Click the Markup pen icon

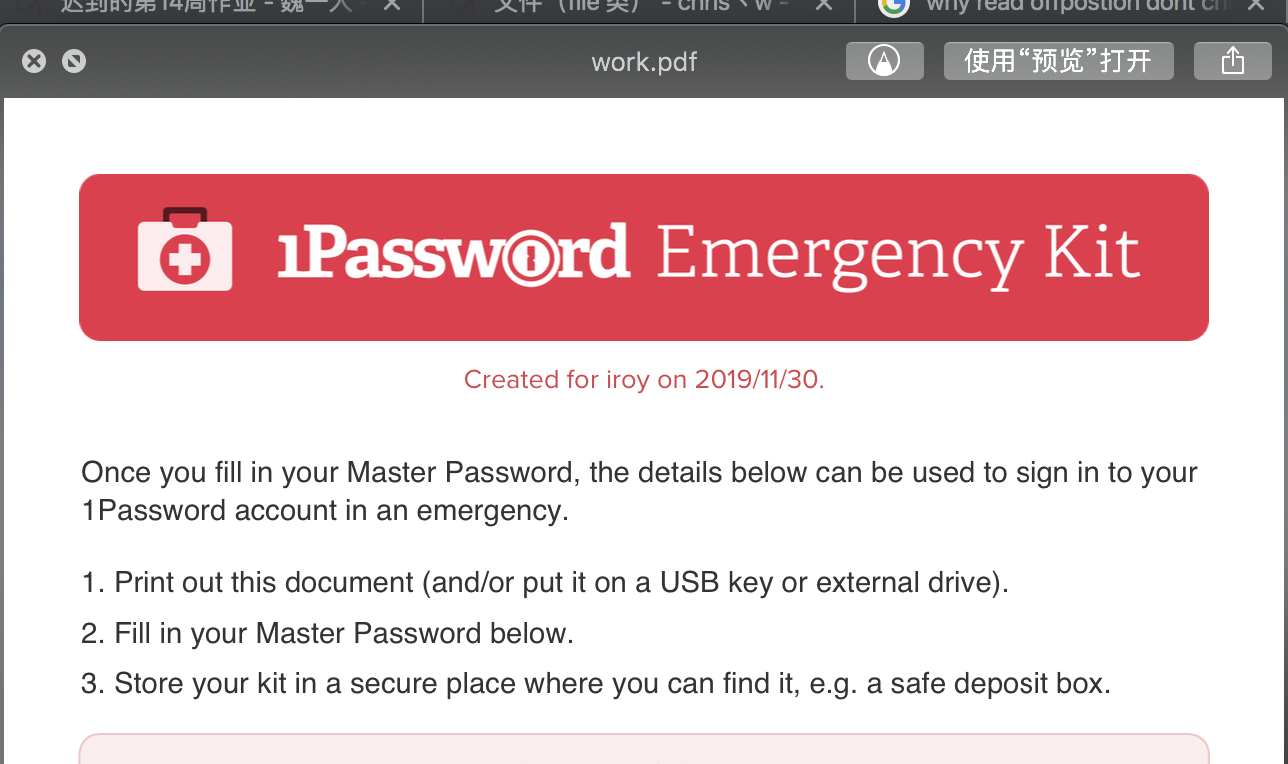(884, 61)
